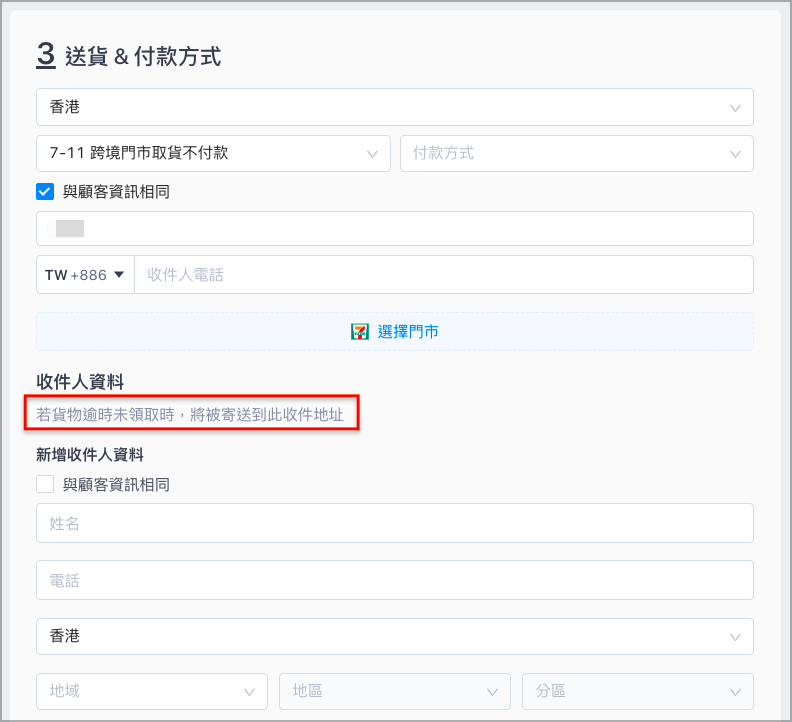Click the recipient name field with blurred text

[x=394, y=229]
